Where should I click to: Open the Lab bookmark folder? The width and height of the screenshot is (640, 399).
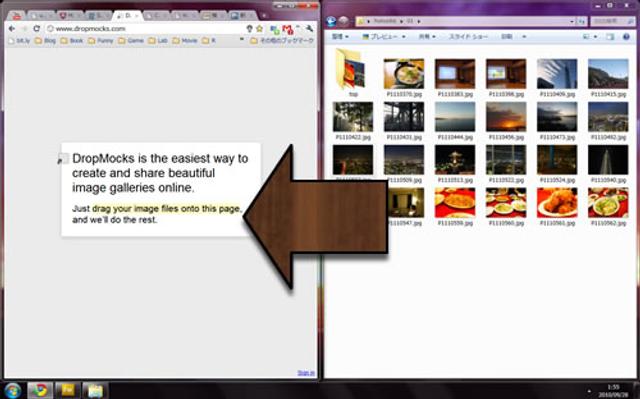(x=158, y=41)
